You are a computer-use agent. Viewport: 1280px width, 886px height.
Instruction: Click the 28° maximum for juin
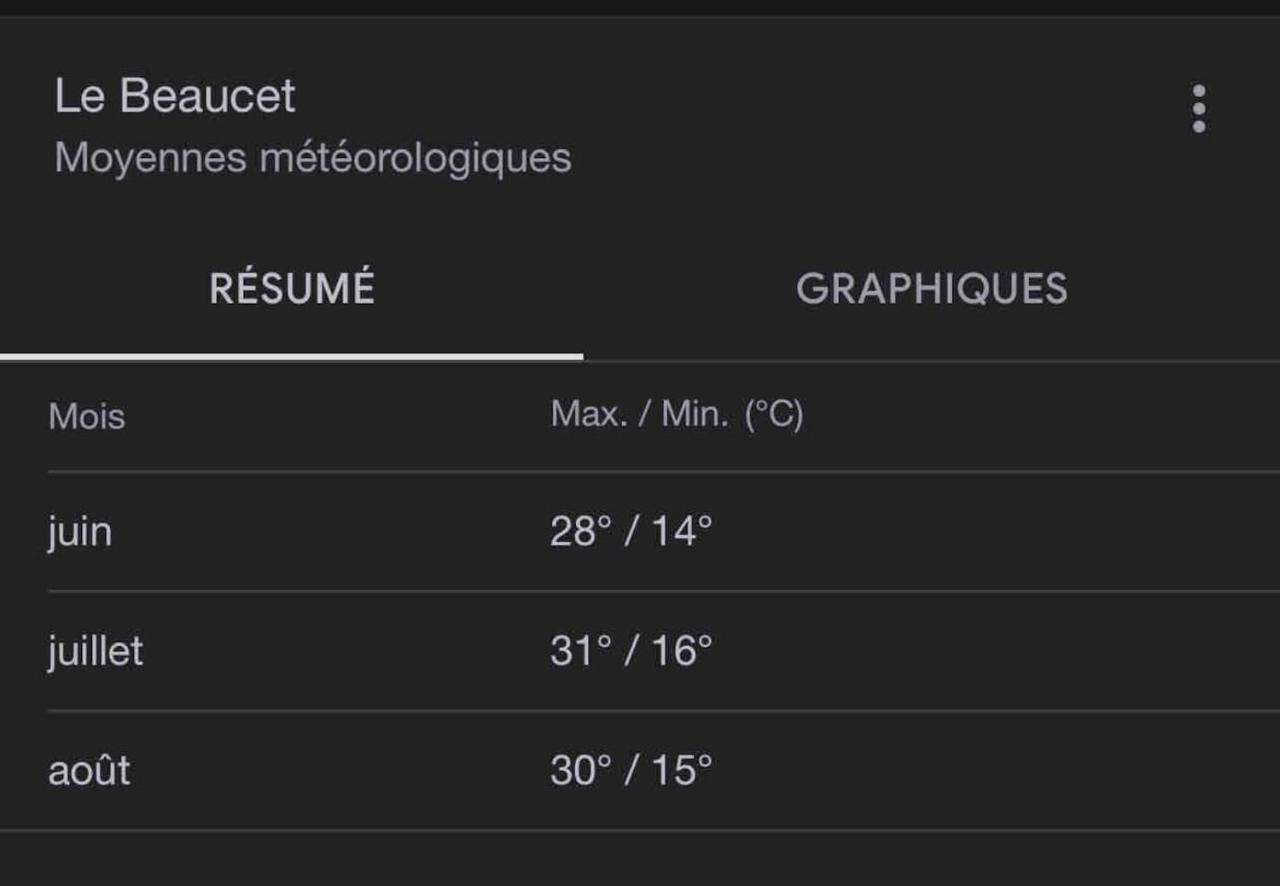click(580, 531)
